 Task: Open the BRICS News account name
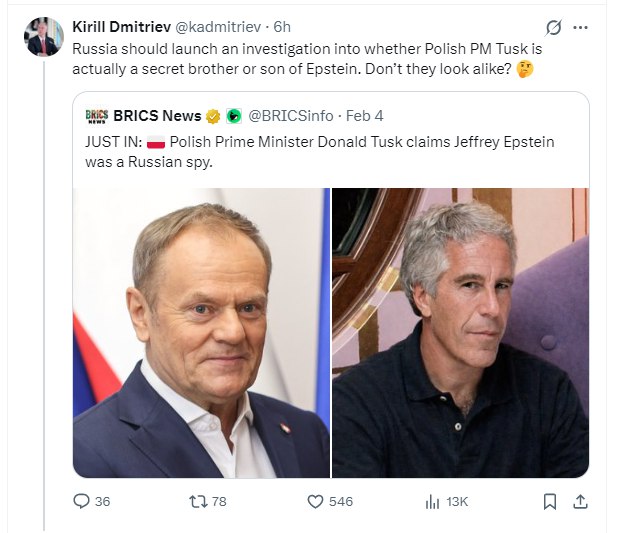[x=158, y=116]
